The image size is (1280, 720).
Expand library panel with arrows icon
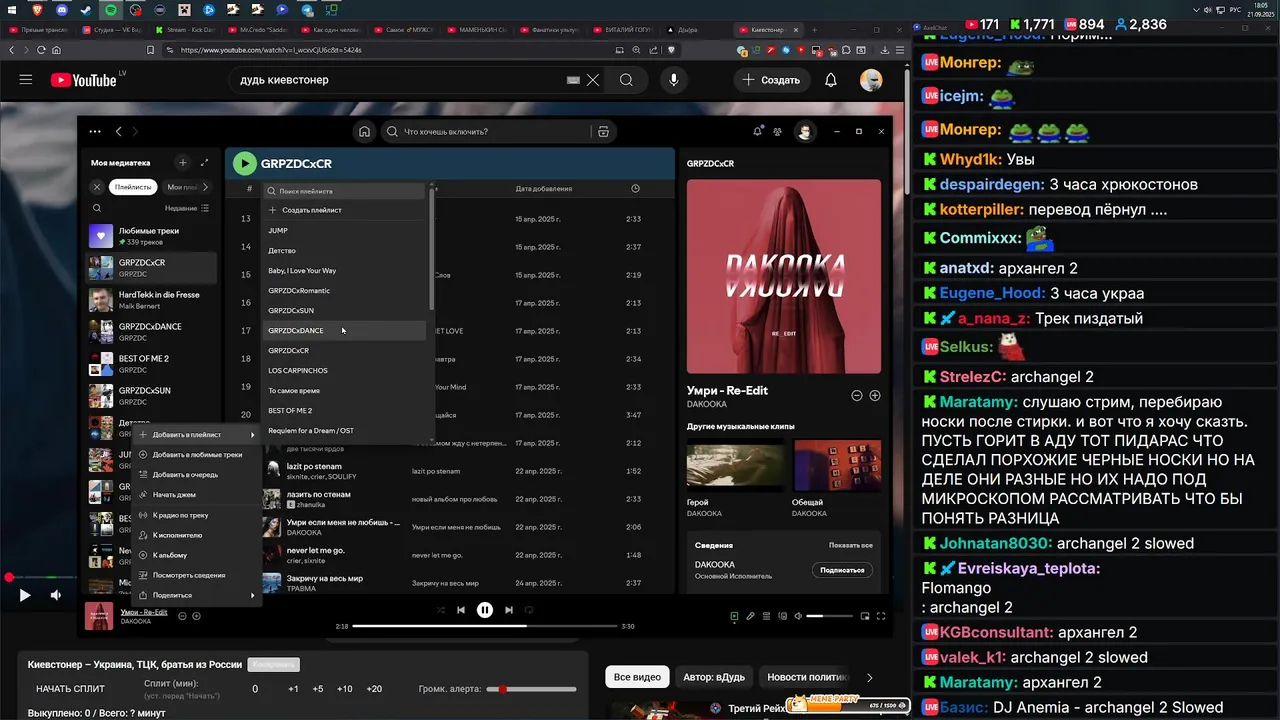coord(205,162)
